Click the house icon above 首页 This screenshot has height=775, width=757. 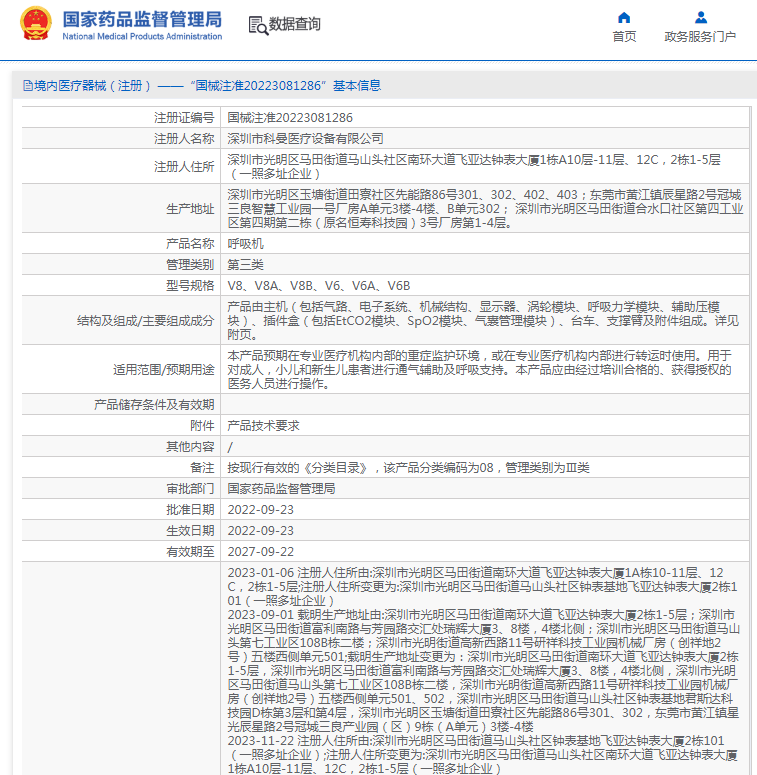point(624,17)
